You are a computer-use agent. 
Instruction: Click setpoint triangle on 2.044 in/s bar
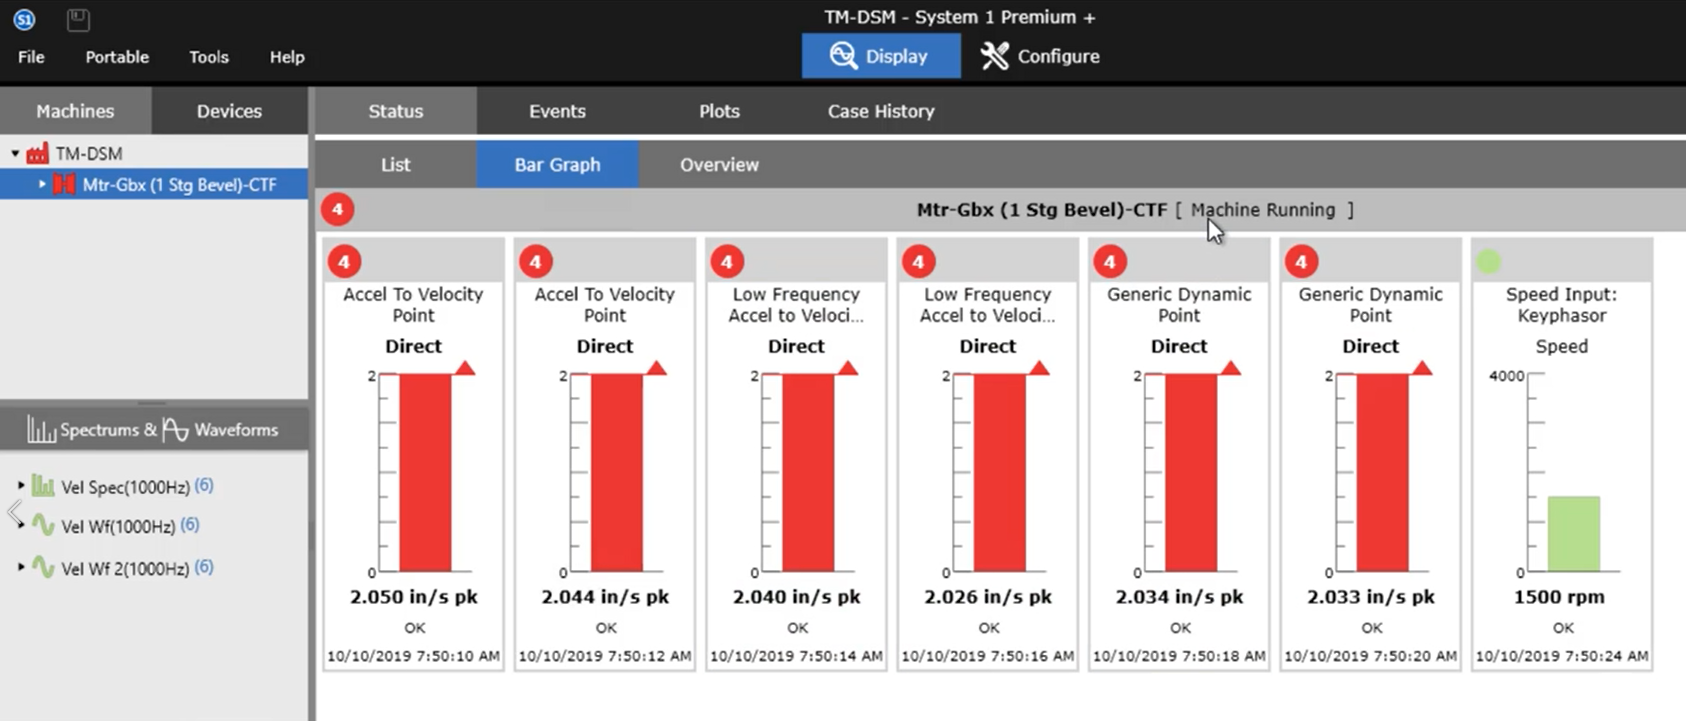(x=656, y=368)
